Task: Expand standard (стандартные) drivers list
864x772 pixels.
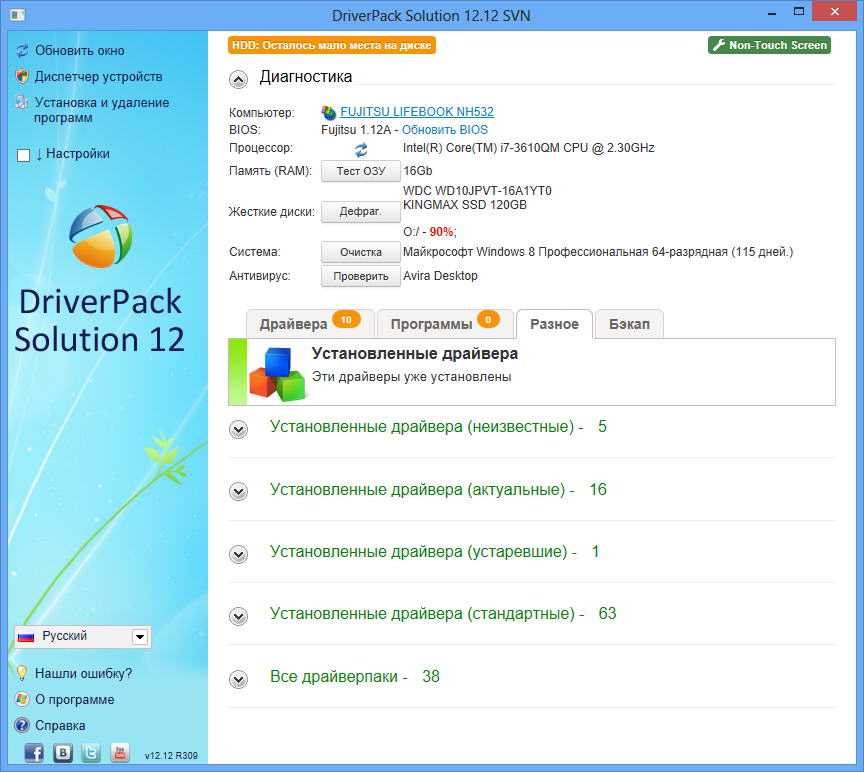Action: click(x=238, y=616)
